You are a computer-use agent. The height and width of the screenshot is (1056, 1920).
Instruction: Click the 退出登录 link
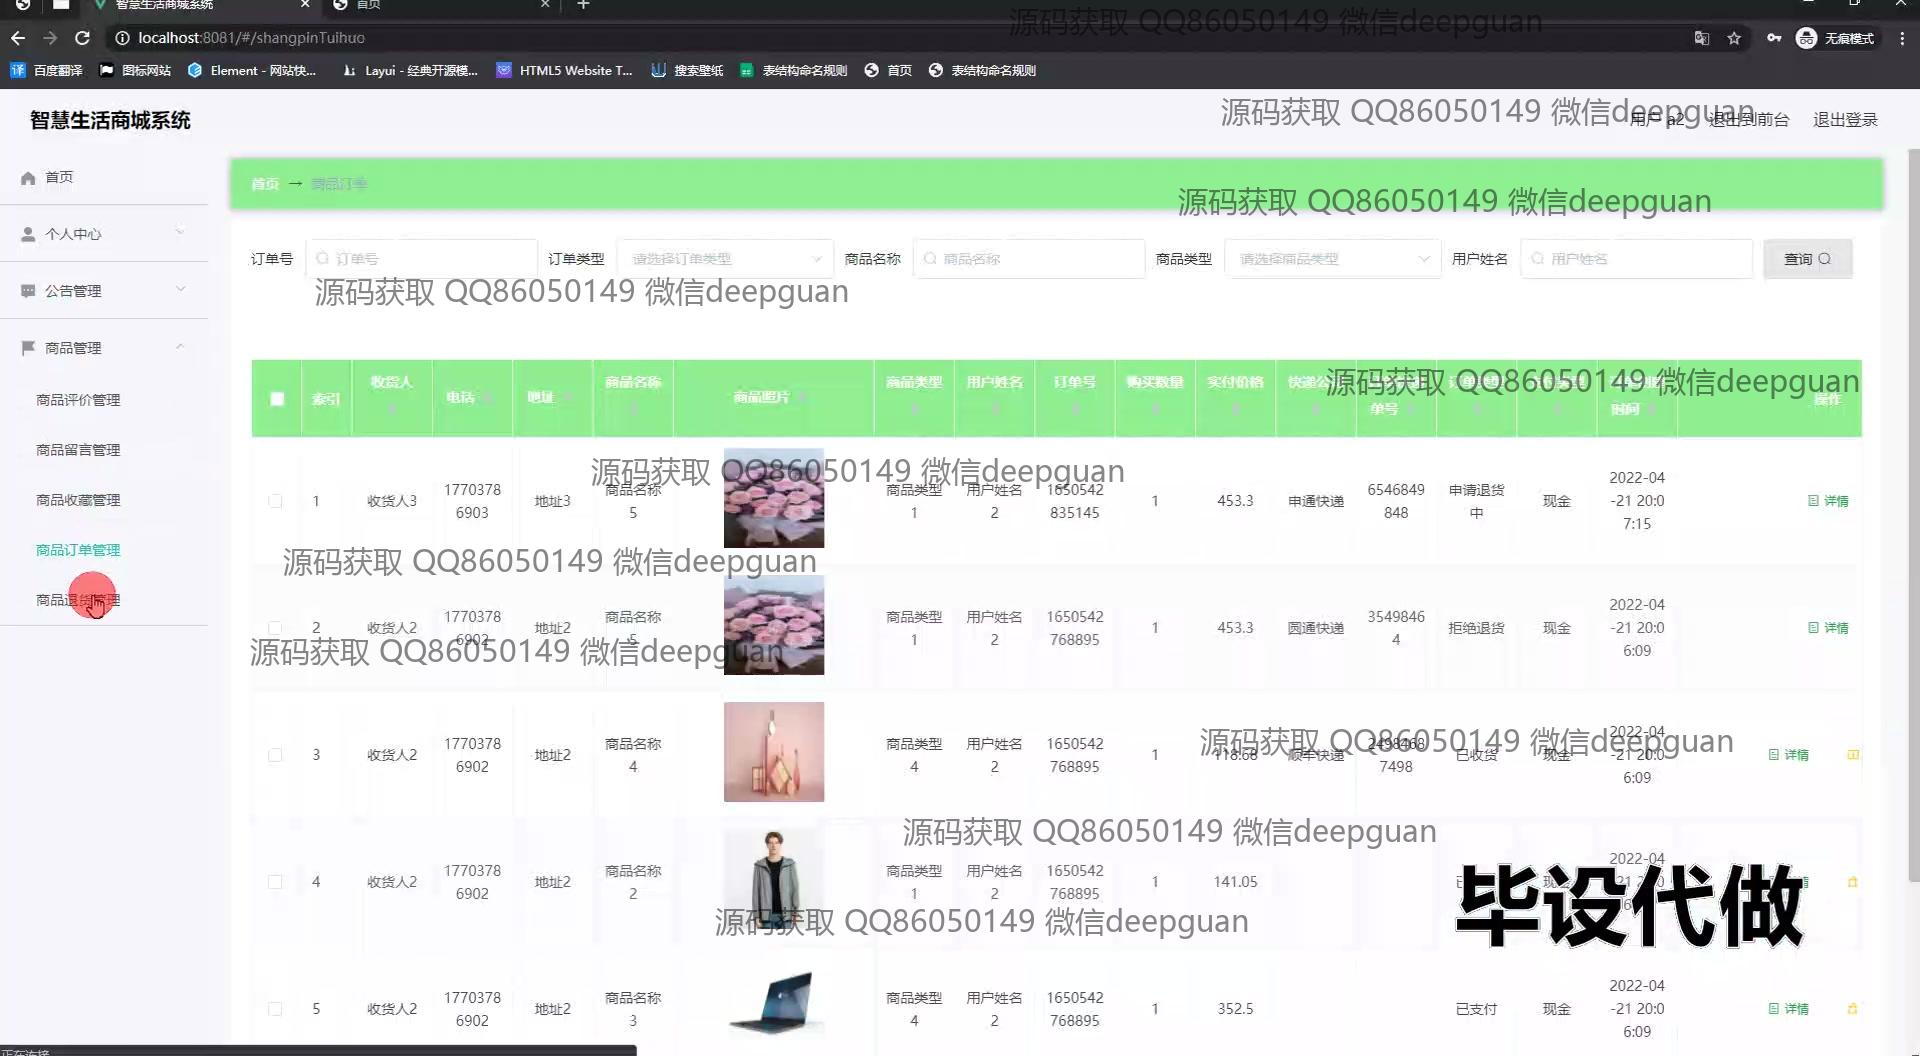coord(1845,120)
